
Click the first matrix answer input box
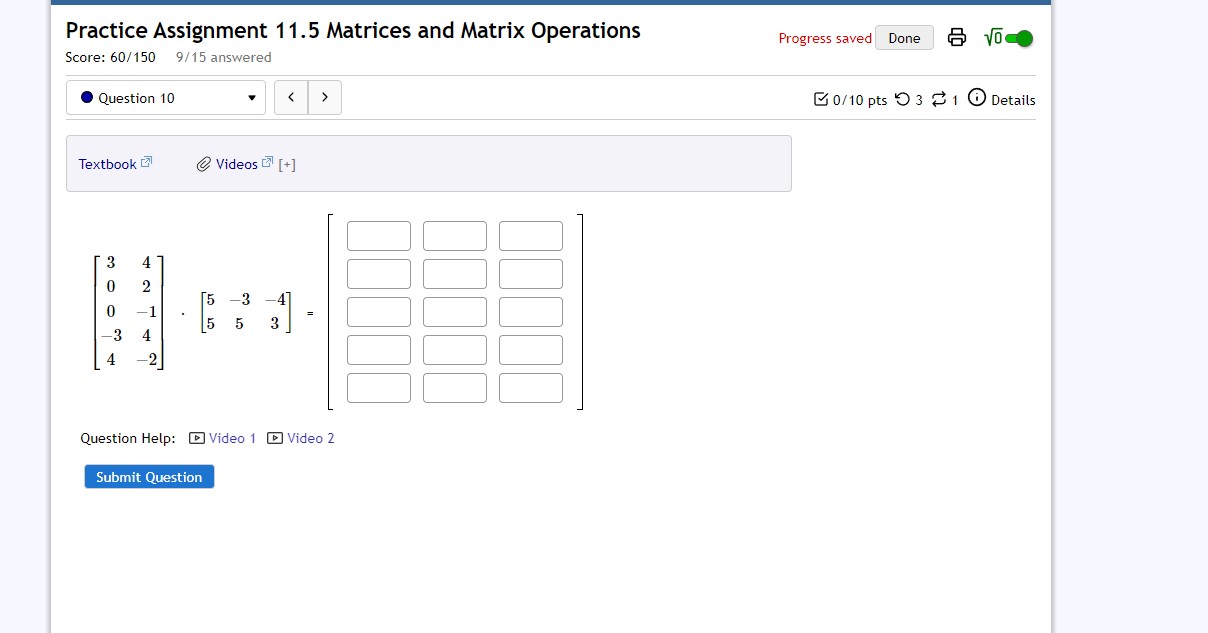click(x=379, y=235)
